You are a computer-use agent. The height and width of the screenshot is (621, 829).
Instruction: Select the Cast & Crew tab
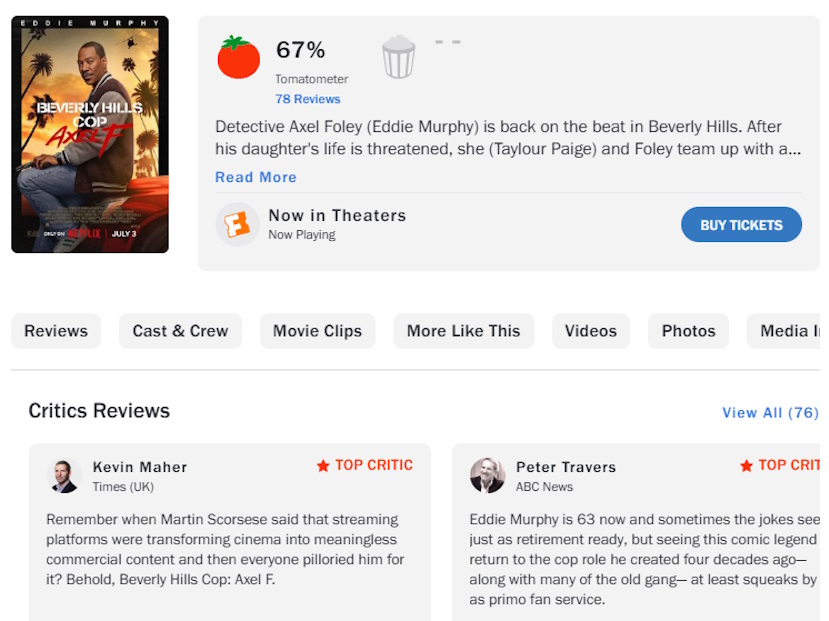point(180,331)
